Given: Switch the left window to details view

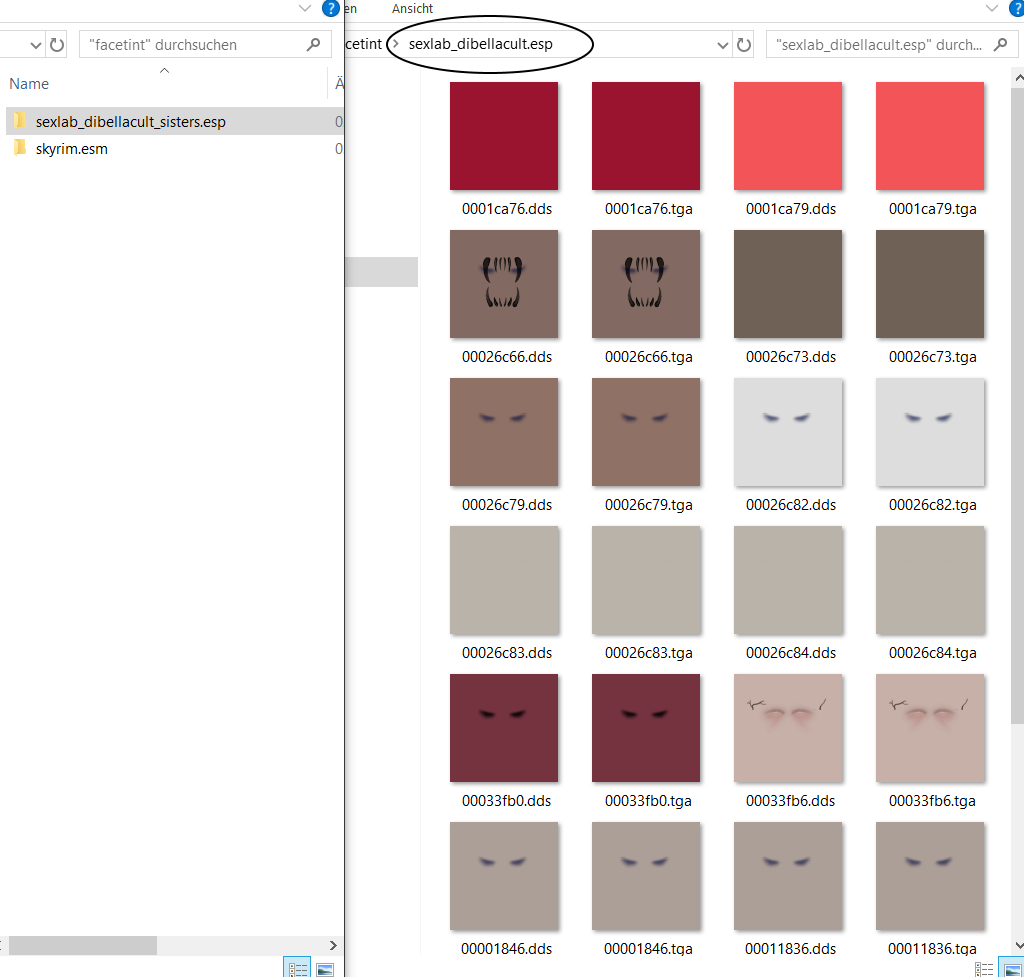Looking at the screenshot, I should tap(298, 969).
